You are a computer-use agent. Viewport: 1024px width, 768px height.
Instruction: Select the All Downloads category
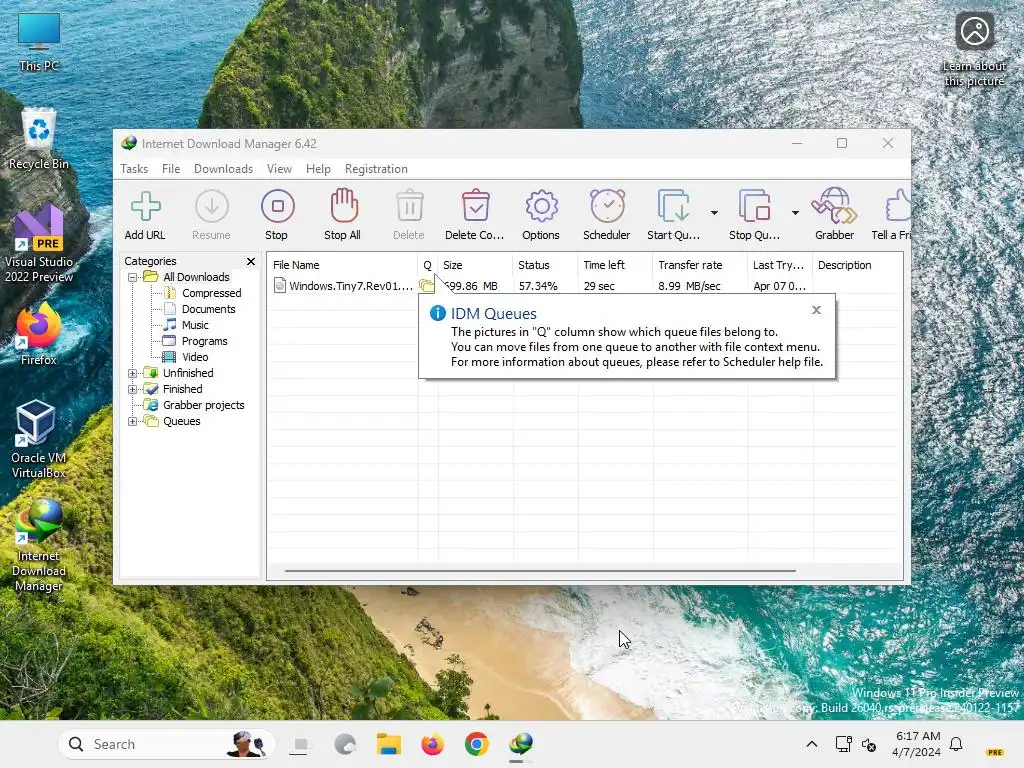point(196,277)
